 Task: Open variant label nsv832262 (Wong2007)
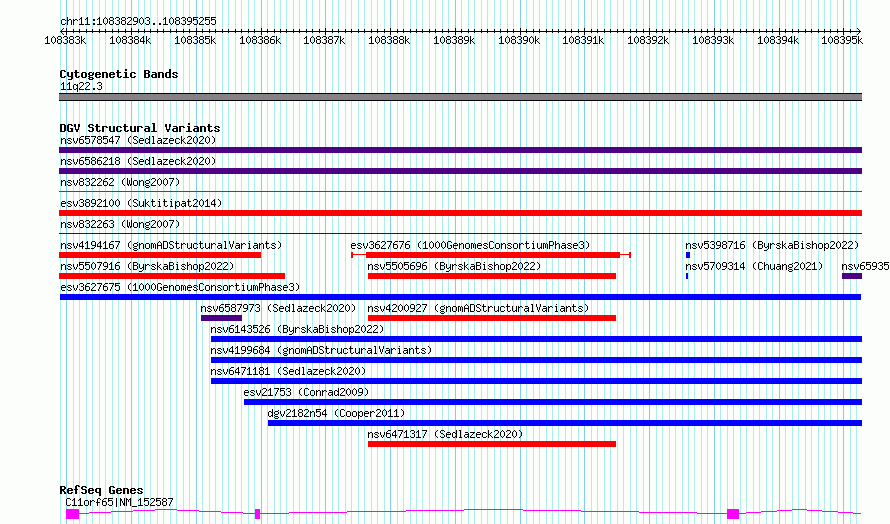coord(120,182)
